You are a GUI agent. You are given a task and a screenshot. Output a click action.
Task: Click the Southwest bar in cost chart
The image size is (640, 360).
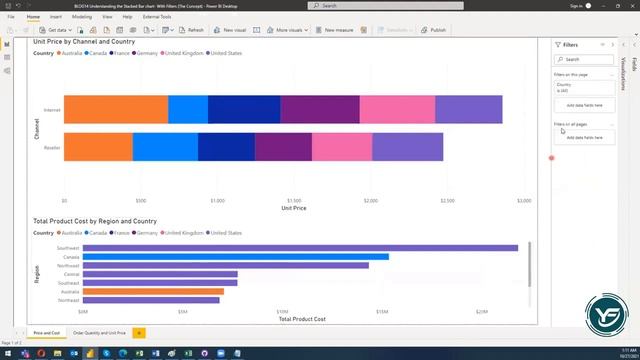click(x=300, y=248)
